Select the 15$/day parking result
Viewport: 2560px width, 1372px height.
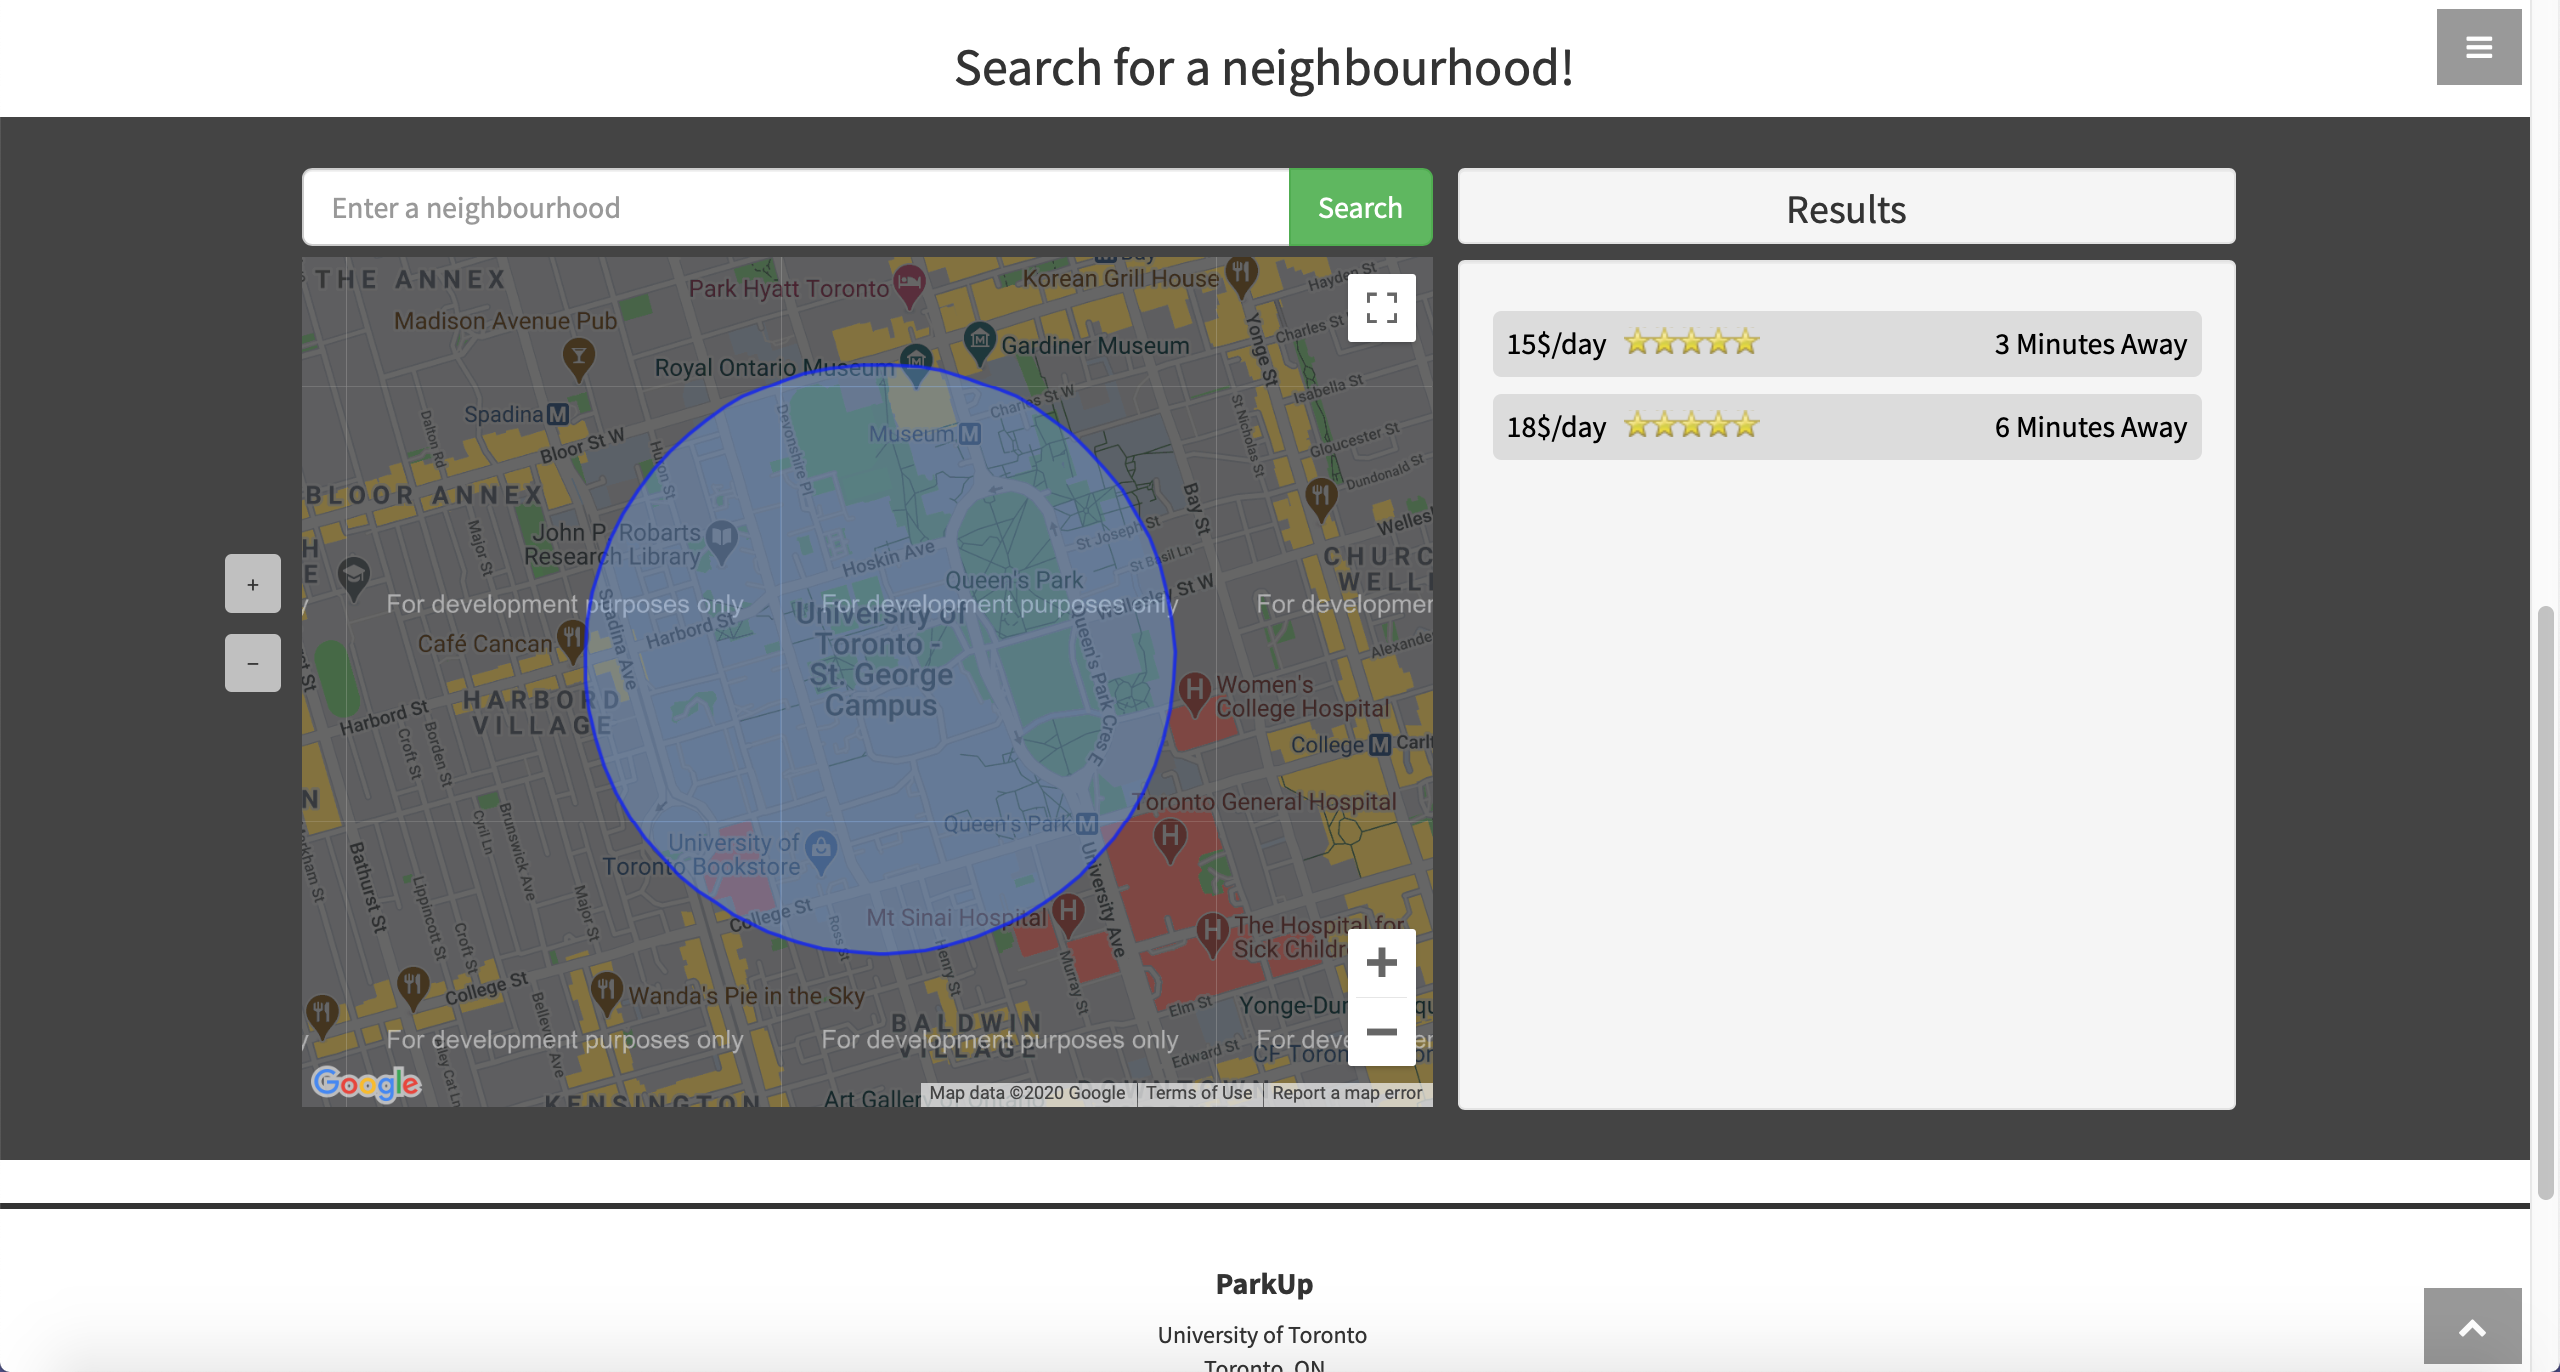point(1846,344)
